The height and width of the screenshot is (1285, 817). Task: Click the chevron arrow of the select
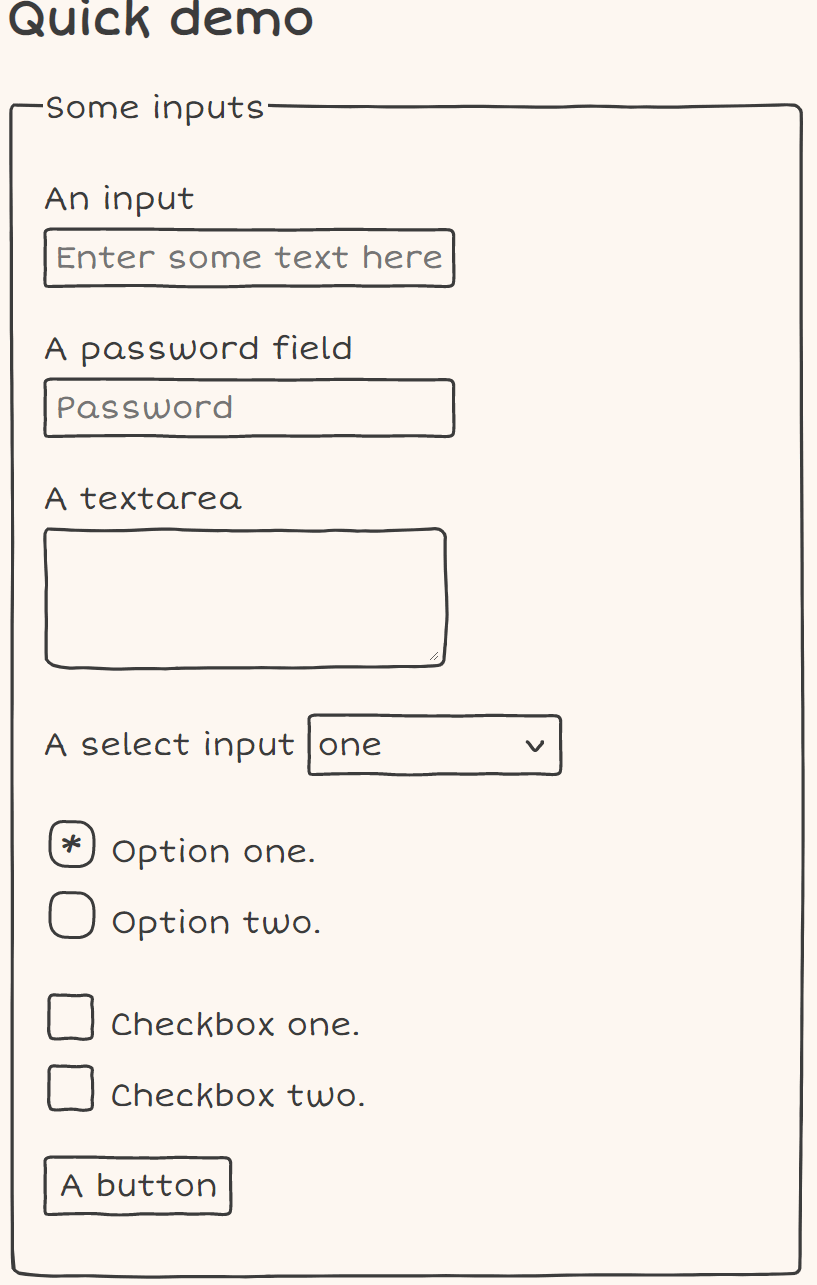[x=535, y=745]
